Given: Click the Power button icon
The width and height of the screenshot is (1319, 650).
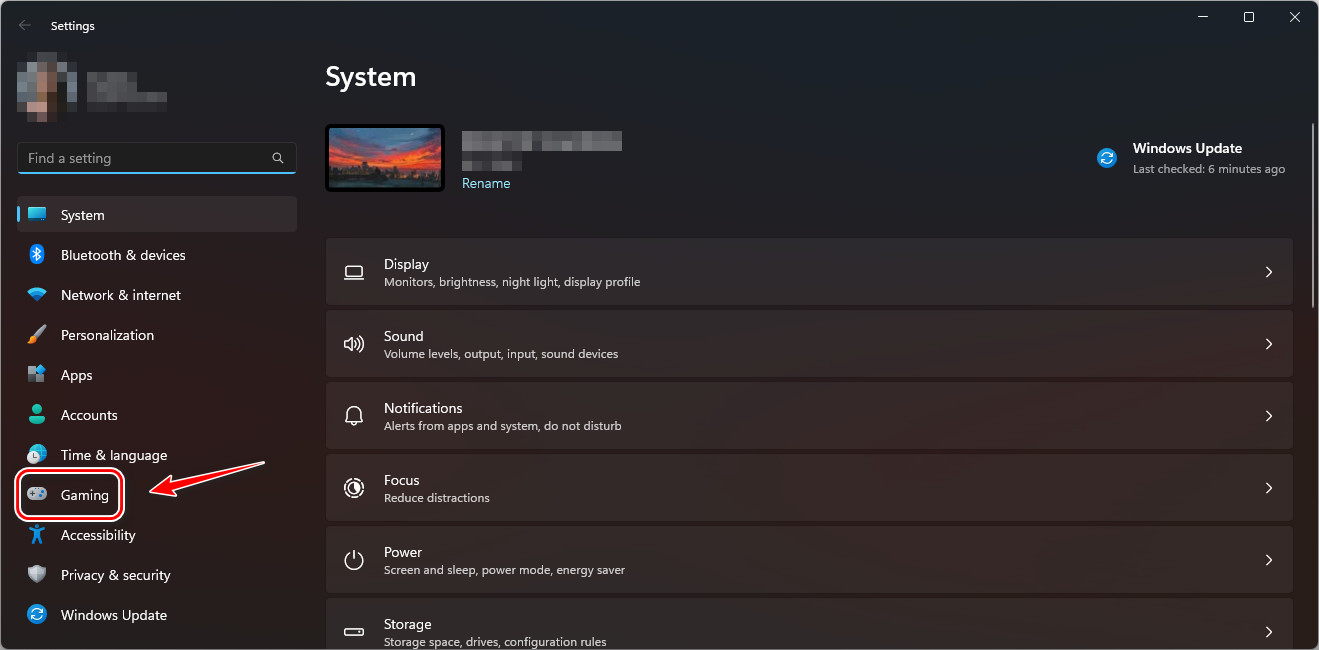Looking at the screenshot, I should pos(354,560).
